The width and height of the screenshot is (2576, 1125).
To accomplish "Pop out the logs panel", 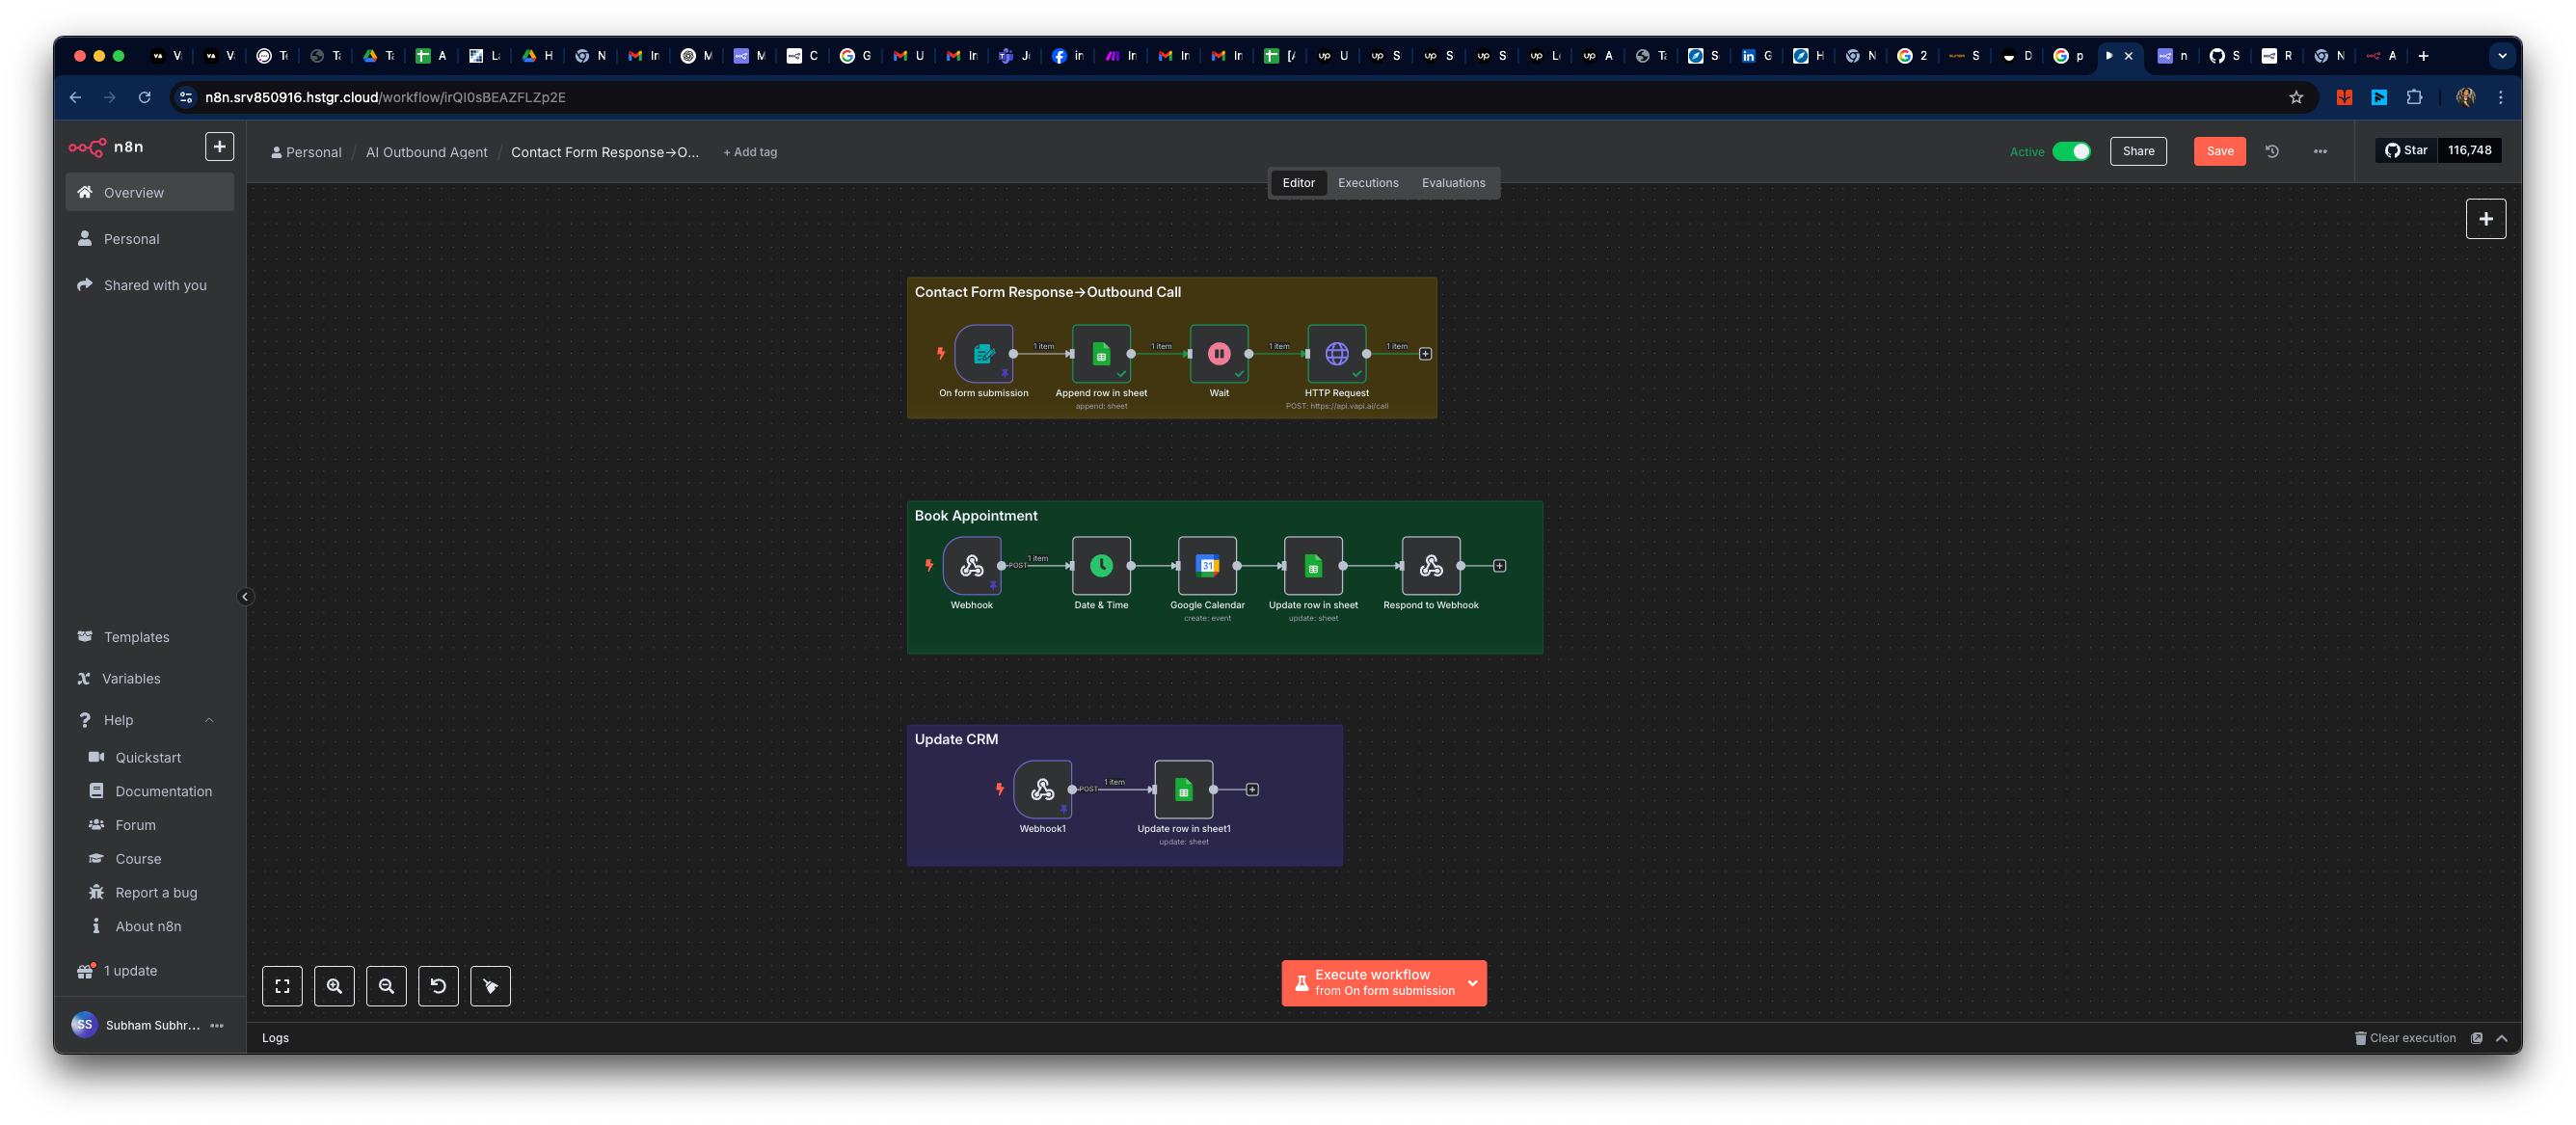I will click(x=2476, y=1038).
